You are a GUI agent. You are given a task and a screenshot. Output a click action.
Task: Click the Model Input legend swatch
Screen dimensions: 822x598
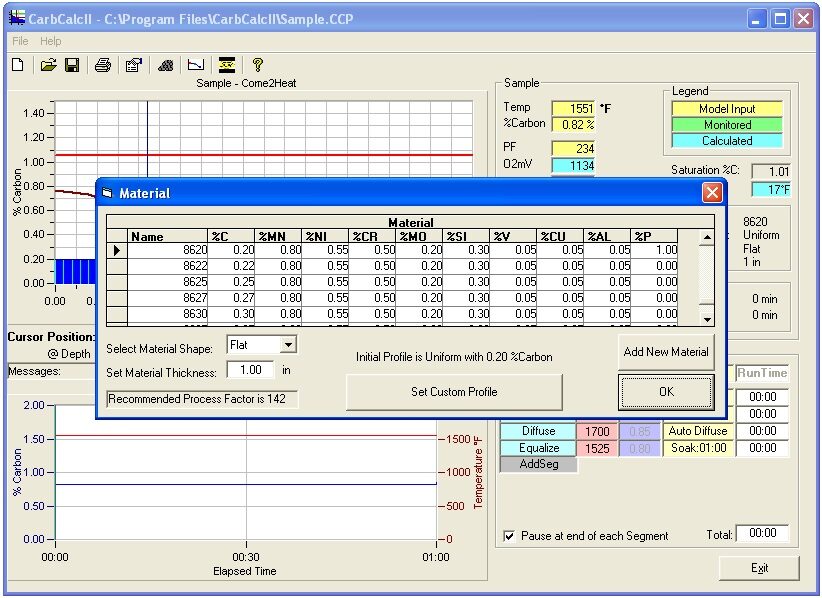click(x=727, y=109)
